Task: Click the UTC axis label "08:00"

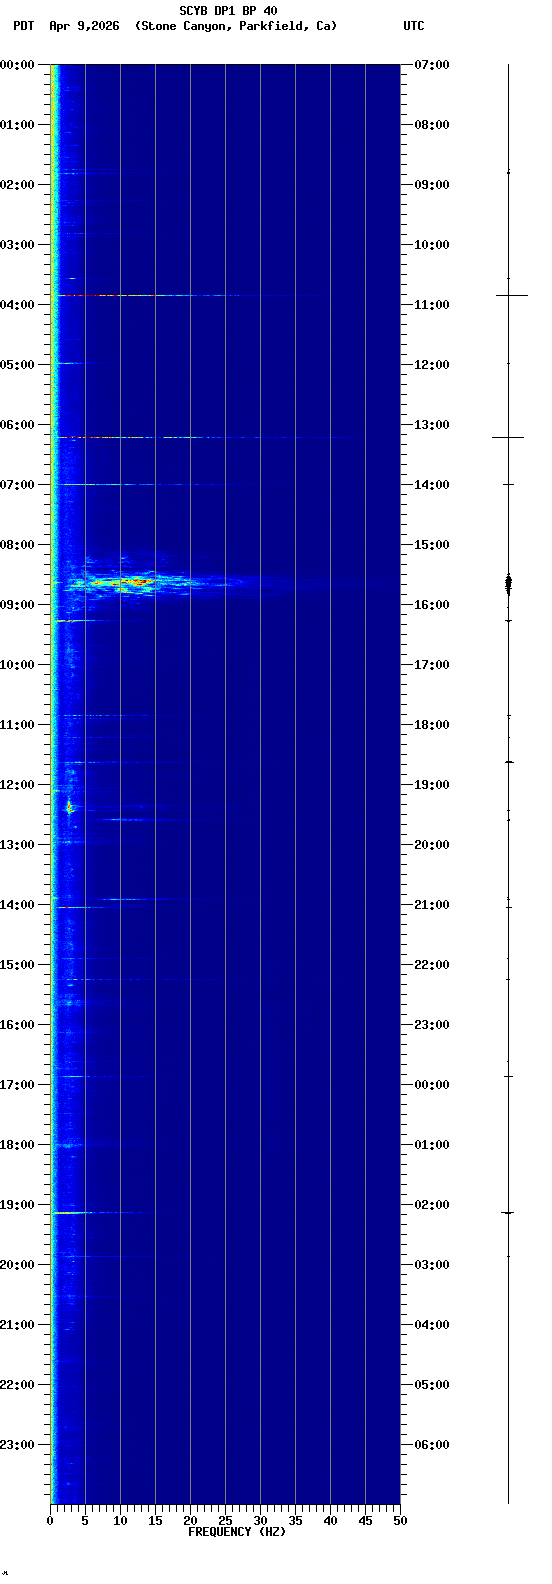Action: pos(432,125)
